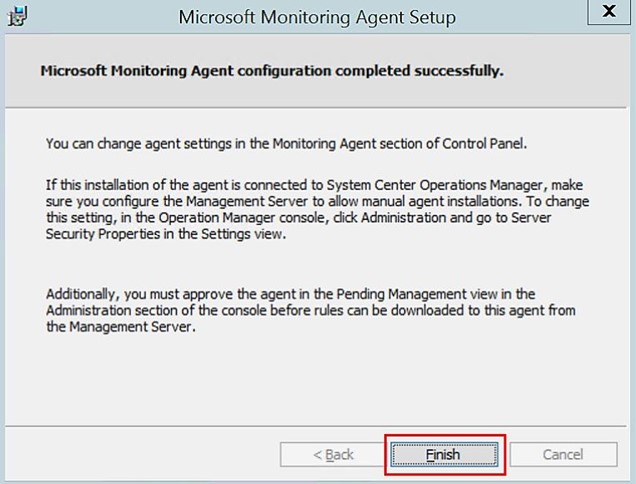Close the setup window with X
The width and height of the screenshot is (636, 484).
coord(609,11)
